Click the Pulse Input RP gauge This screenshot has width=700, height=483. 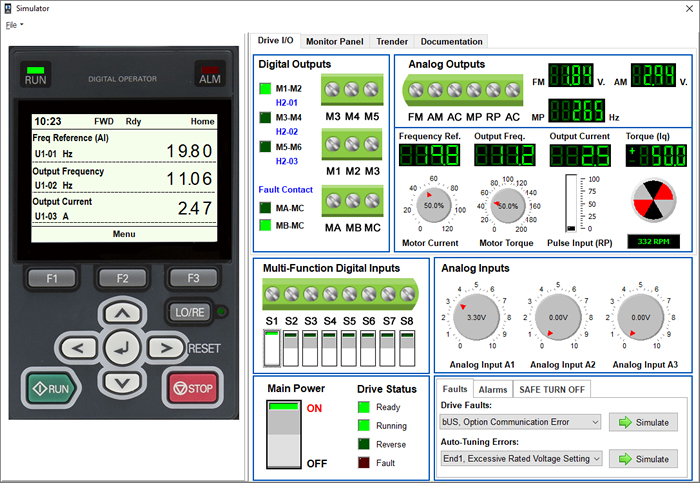(571, 205)
